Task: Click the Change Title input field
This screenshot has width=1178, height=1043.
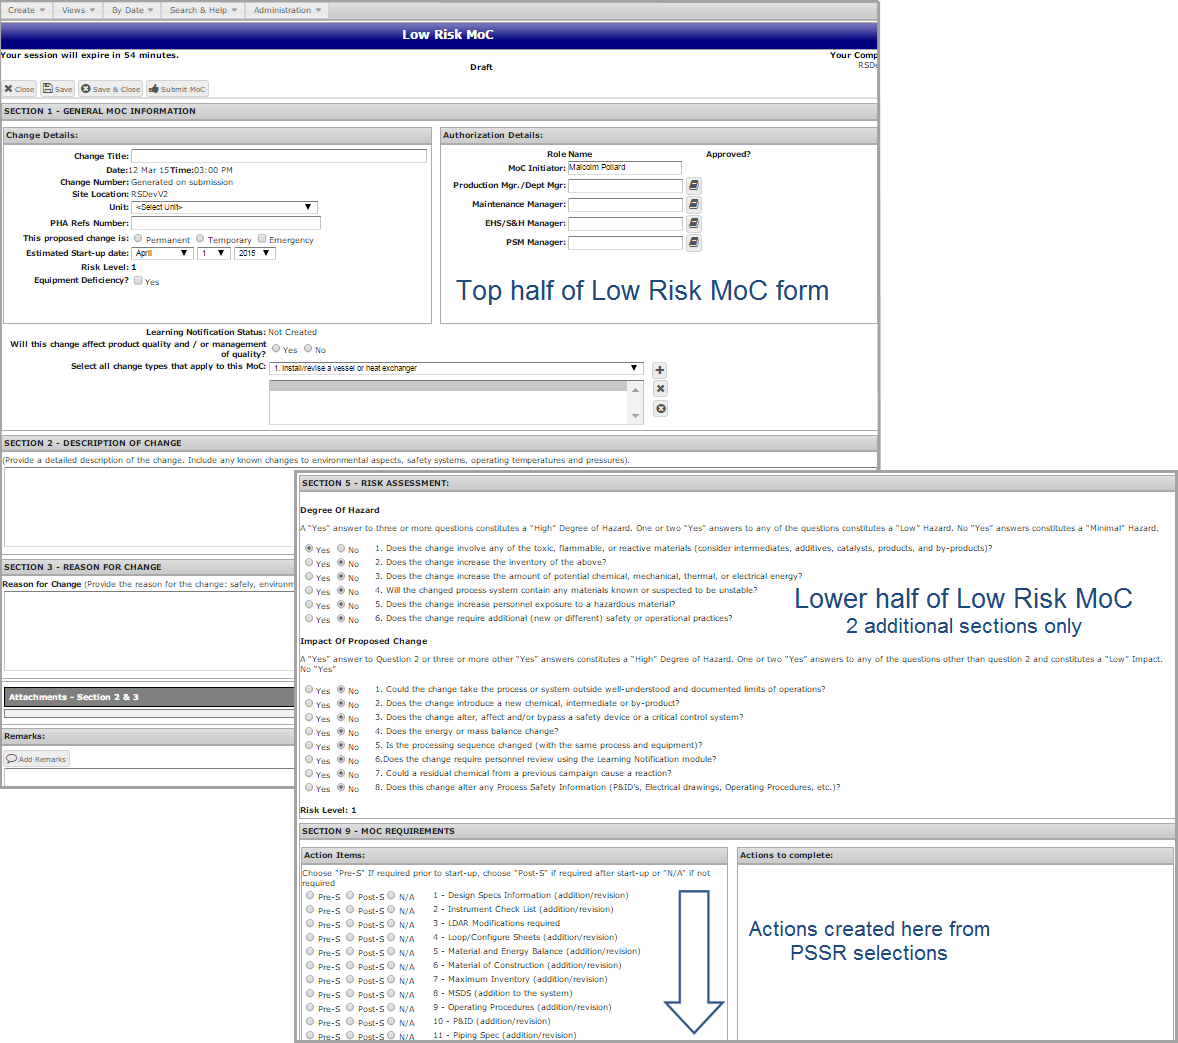Action: 279,156
